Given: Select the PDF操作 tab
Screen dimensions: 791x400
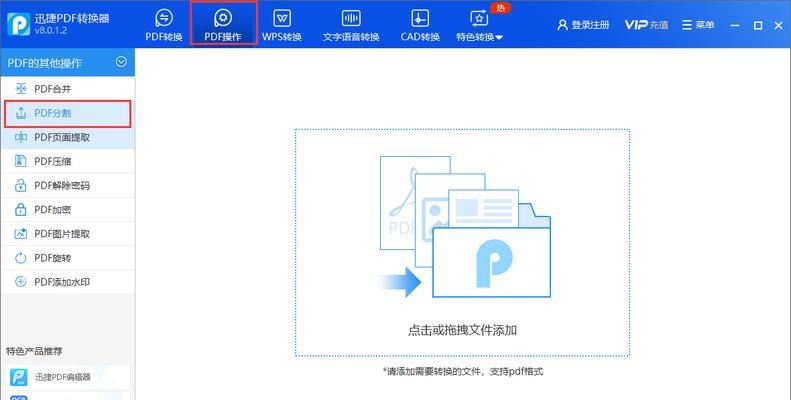Looking at the screenshot, I should click(223, 24).
